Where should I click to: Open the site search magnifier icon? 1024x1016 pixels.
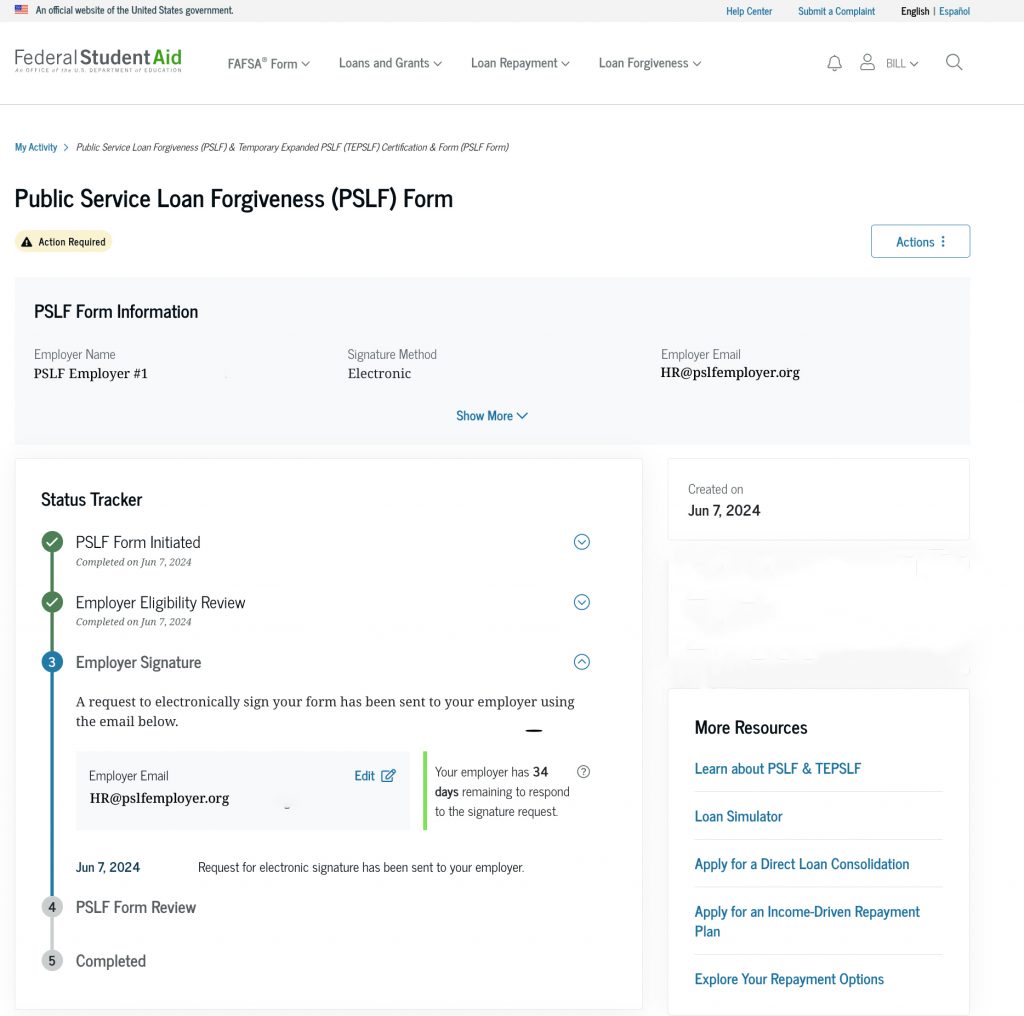(x=954, y=62)
